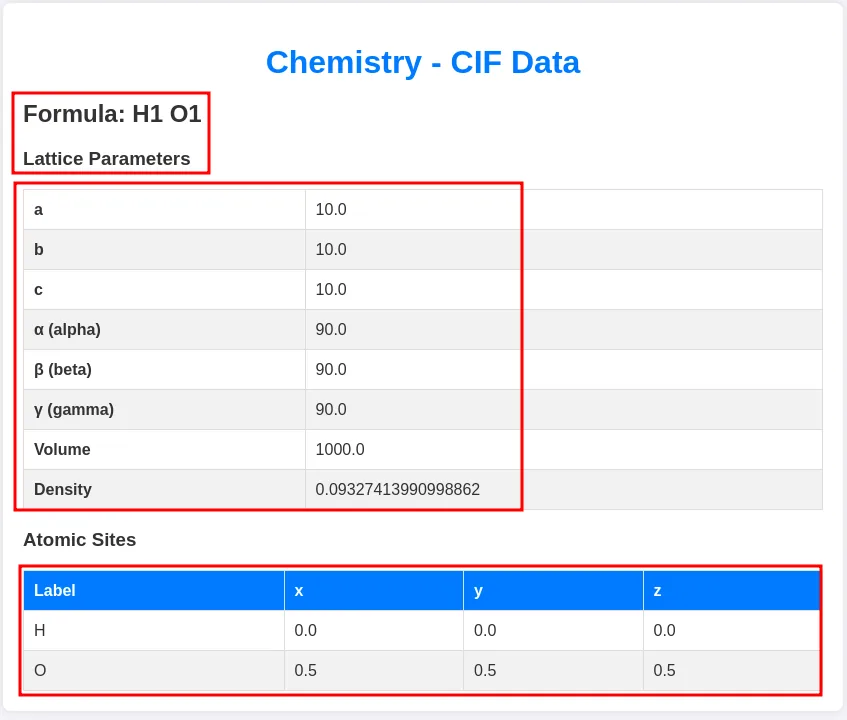Click the 'Label' column header
Screen dimensions: 847x720
(x=154, y=590)
